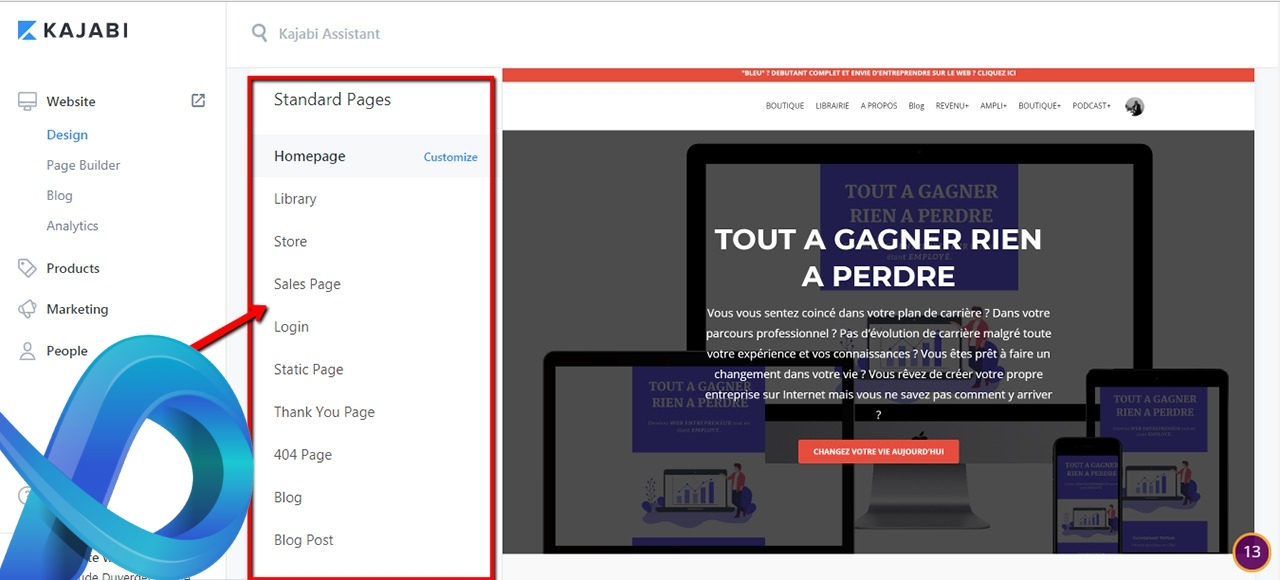The image size is (1280, 580).
Task: Click the TOUT A GAGNER RIEN A PERDRE headline
Action: pos(878,257)
